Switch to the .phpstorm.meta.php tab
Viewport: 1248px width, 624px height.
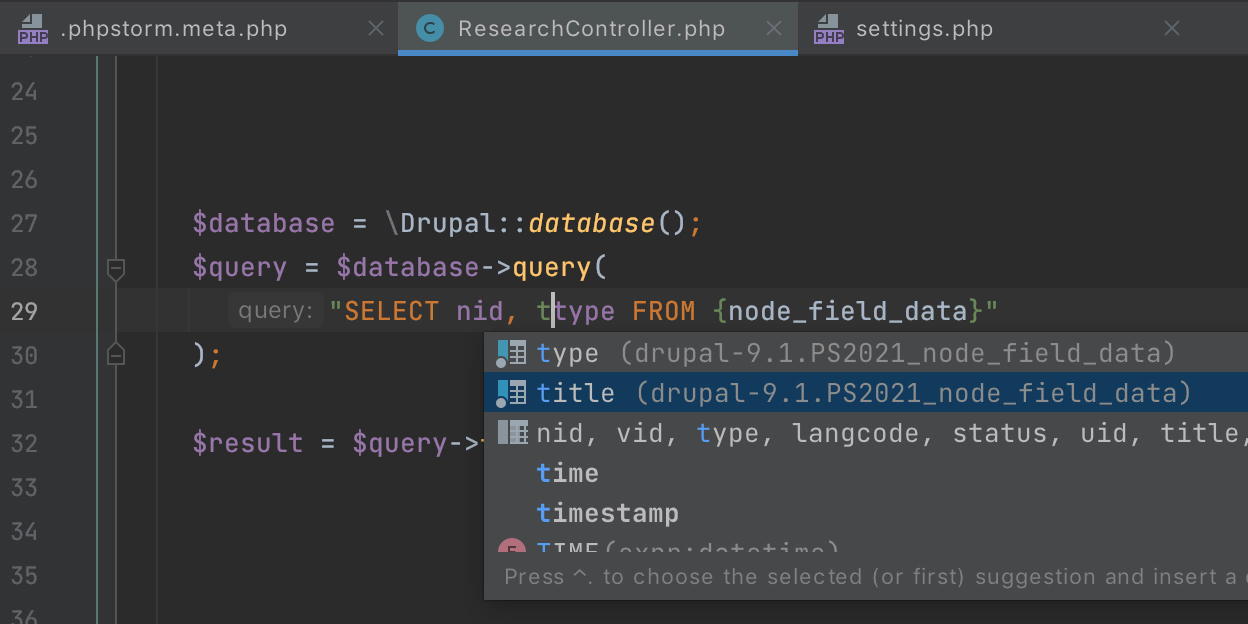point(199,28)
